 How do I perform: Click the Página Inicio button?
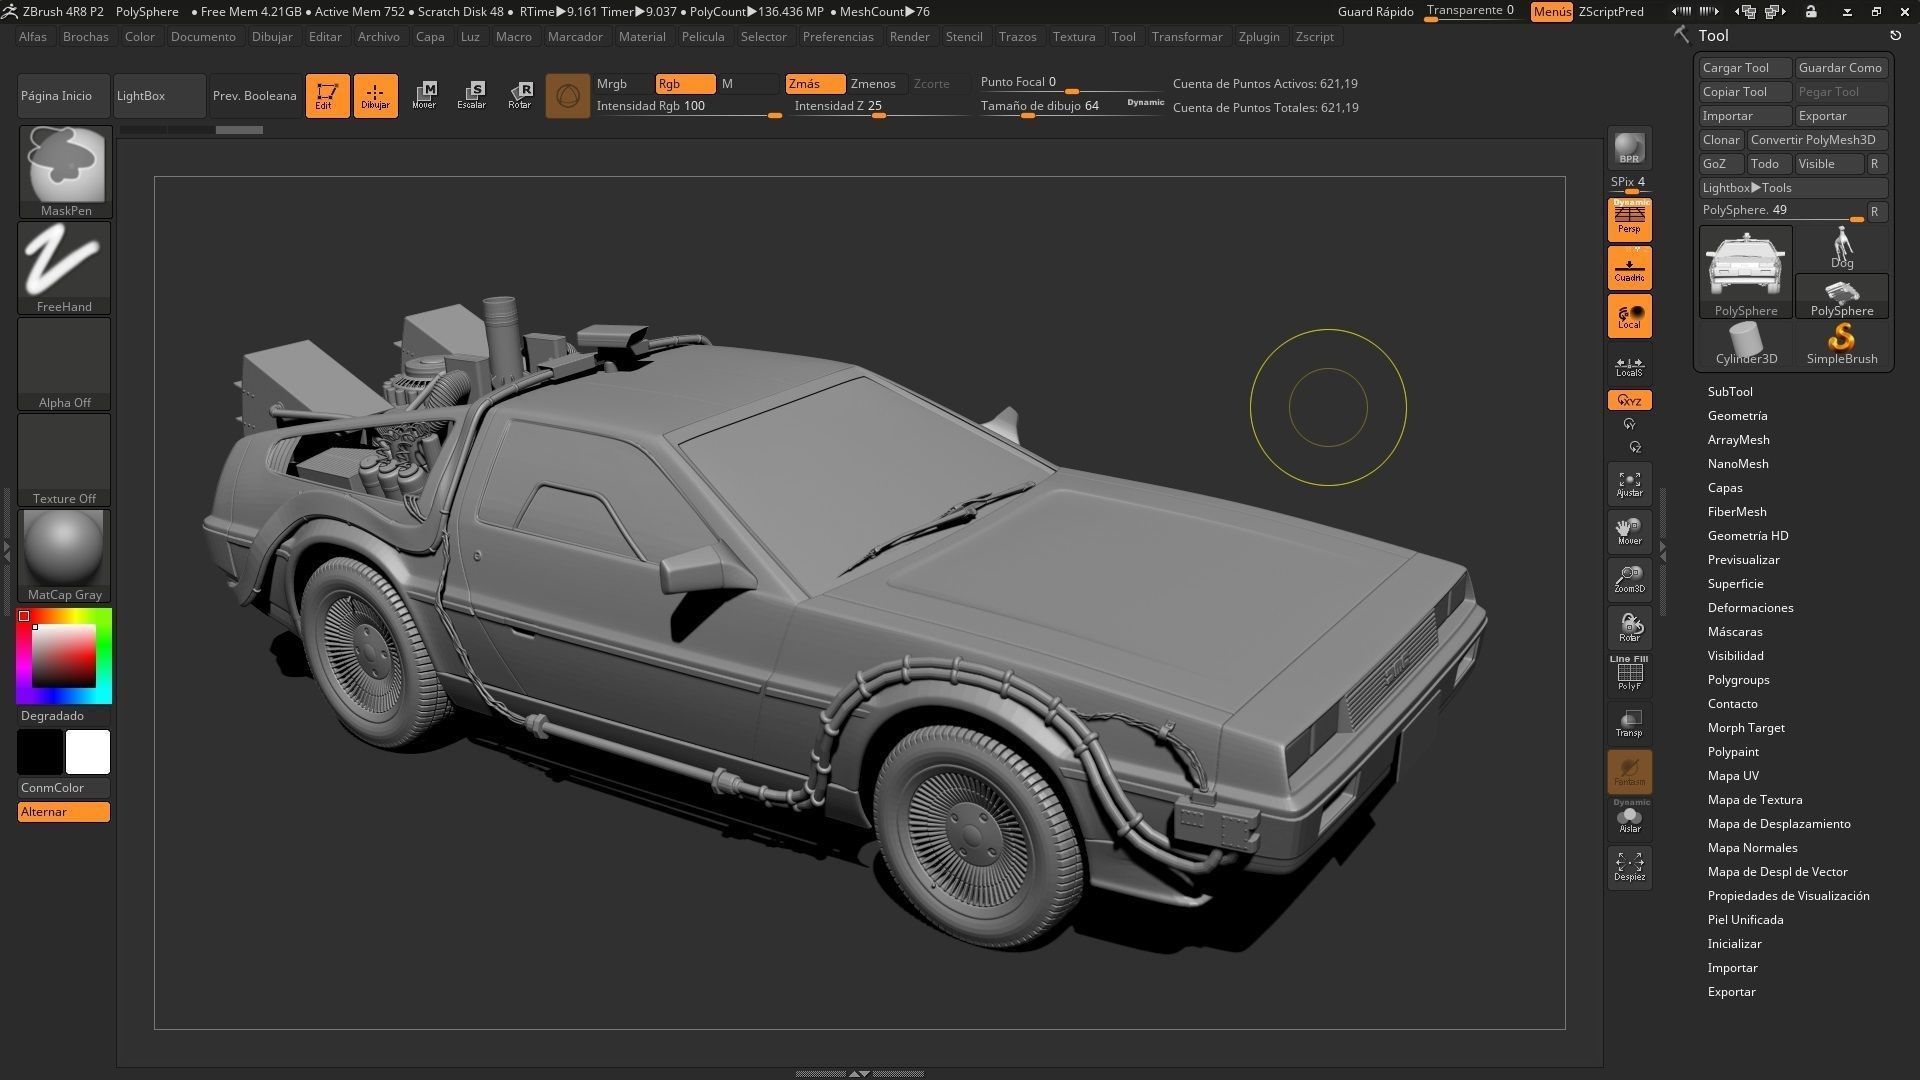point(64,96)
